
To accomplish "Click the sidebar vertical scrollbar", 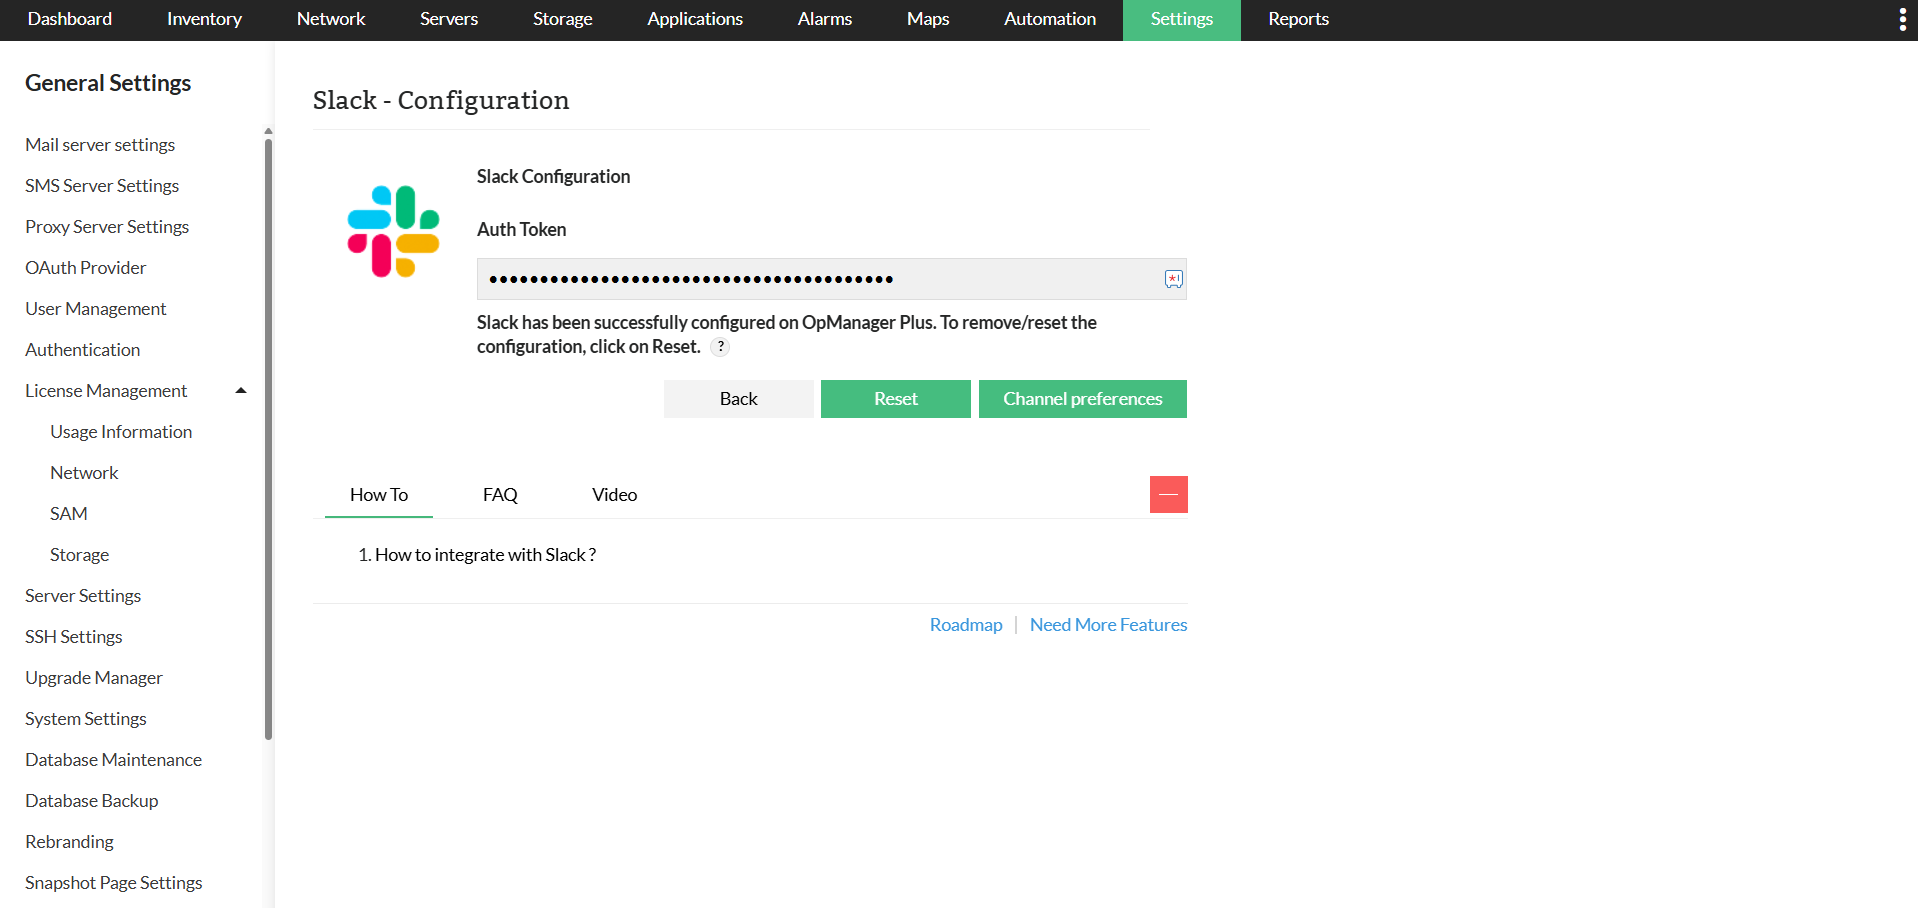I will [268, 440].
